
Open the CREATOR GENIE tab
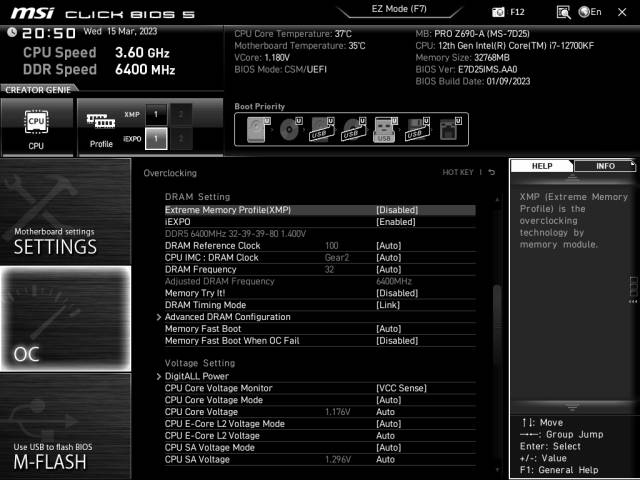[38, 90]
